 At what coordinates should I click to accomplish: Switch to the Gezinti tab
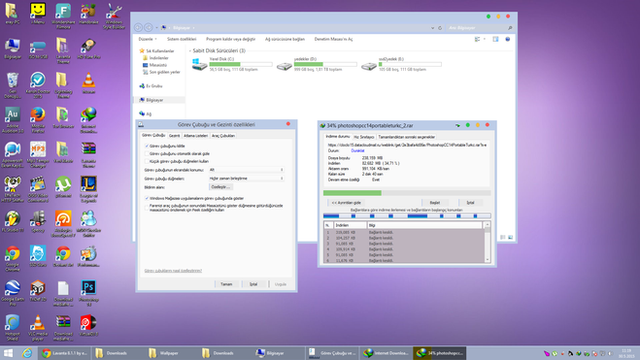tap(174, 136)
